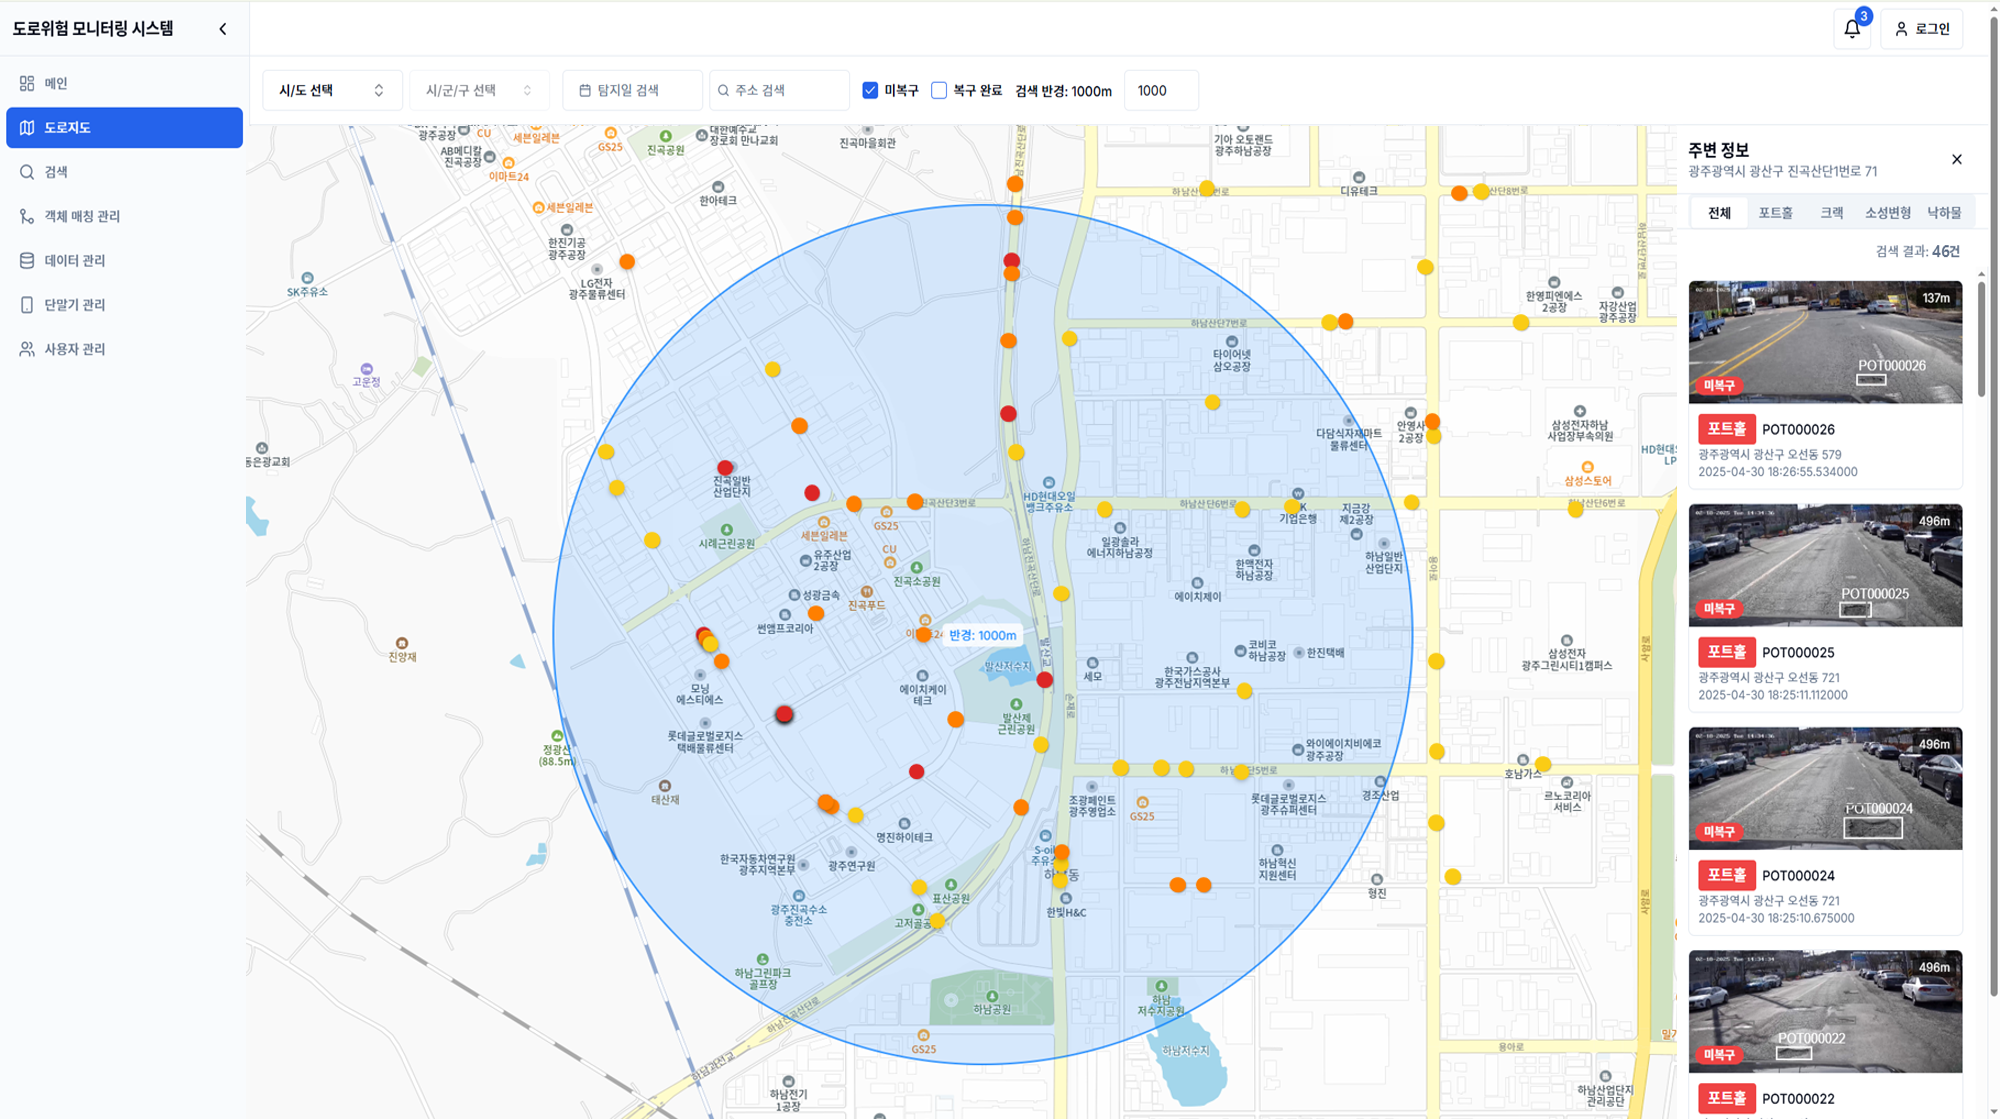The width and height of the screenshot is (2000, 1119).
Task: Close the 주변 정보 panel
Action: click(1957, 159)
